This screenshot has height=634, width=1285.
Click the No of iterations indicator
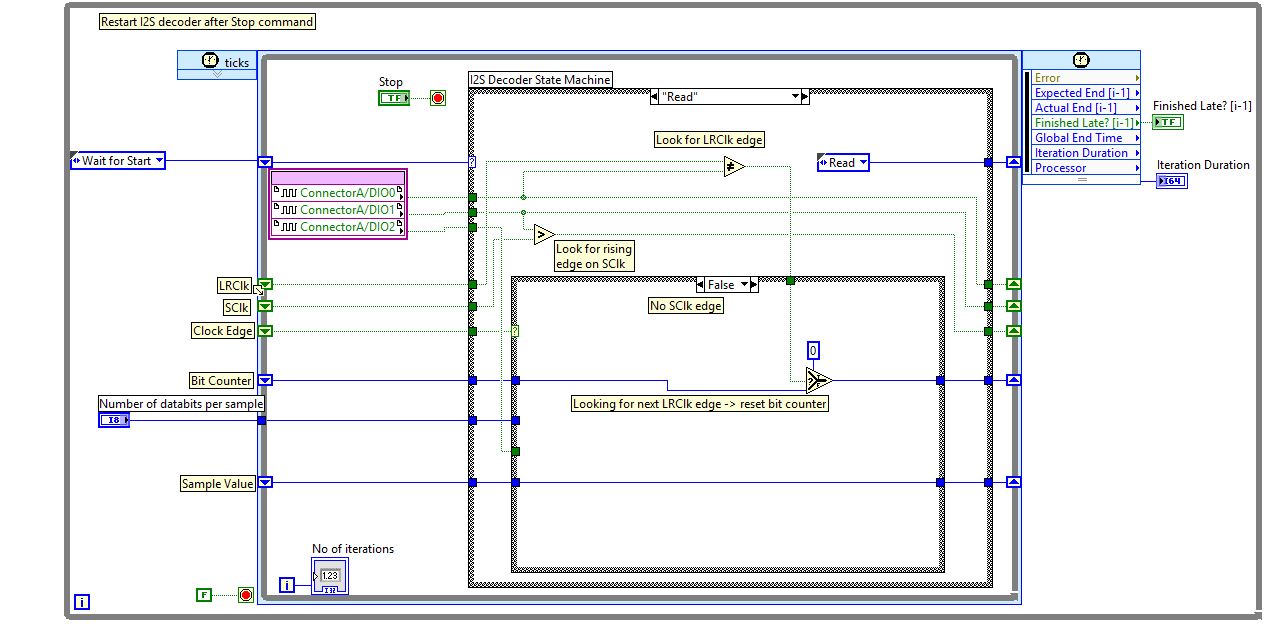(329, 577)
